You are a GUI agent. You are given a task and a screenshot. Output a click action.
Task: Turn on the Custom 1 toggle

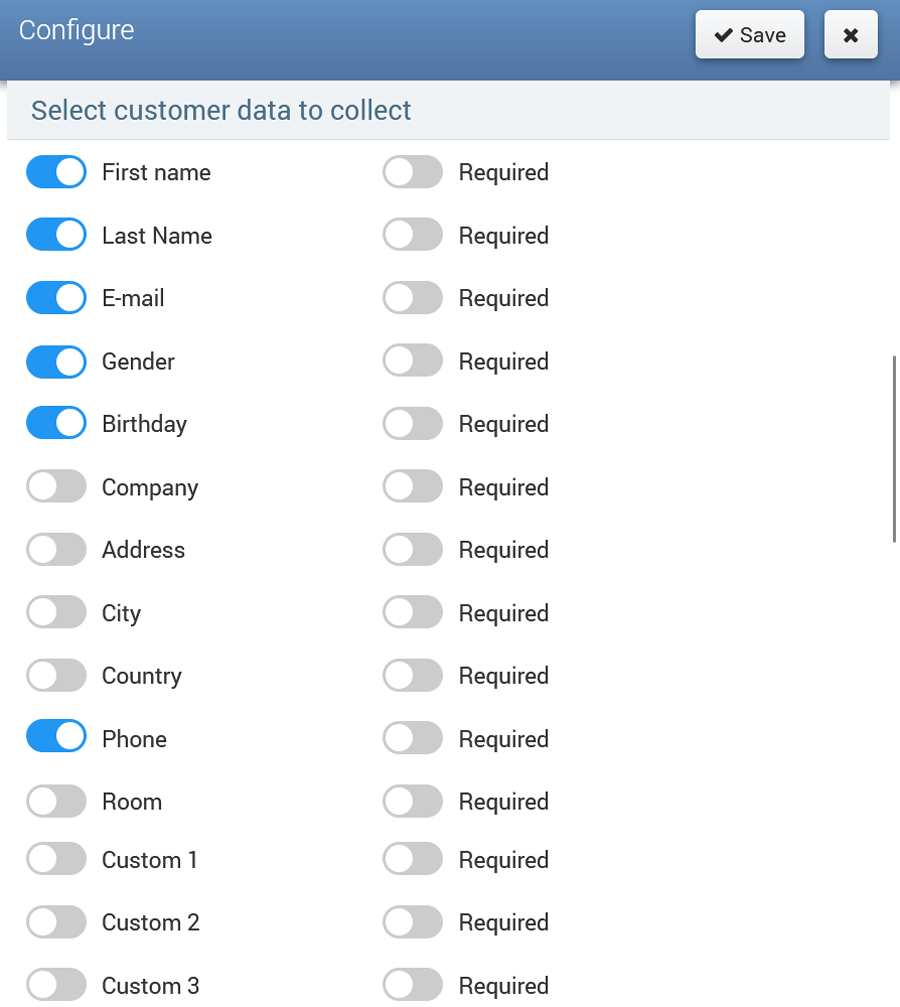click(x=57, y=859)
